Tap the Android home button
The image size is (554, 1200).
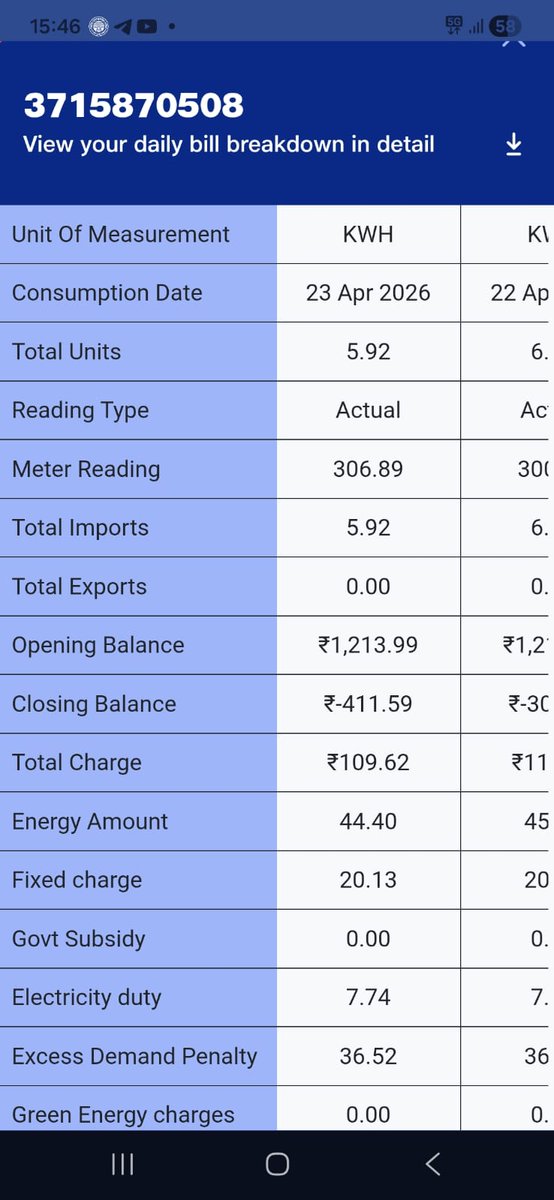tap(277, 1163)
